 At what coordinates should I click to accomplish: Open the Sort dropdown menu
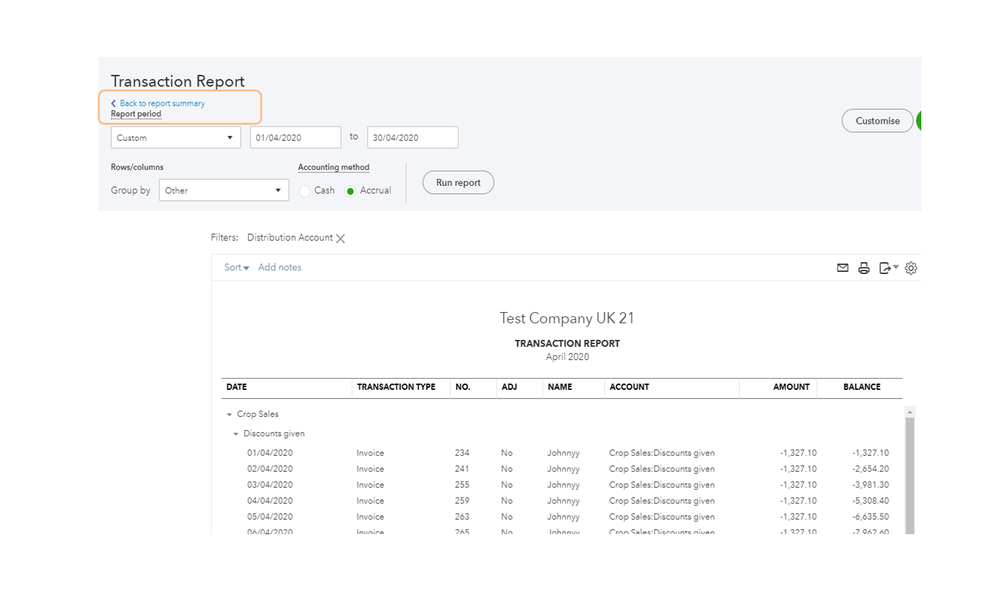point(236,268)
